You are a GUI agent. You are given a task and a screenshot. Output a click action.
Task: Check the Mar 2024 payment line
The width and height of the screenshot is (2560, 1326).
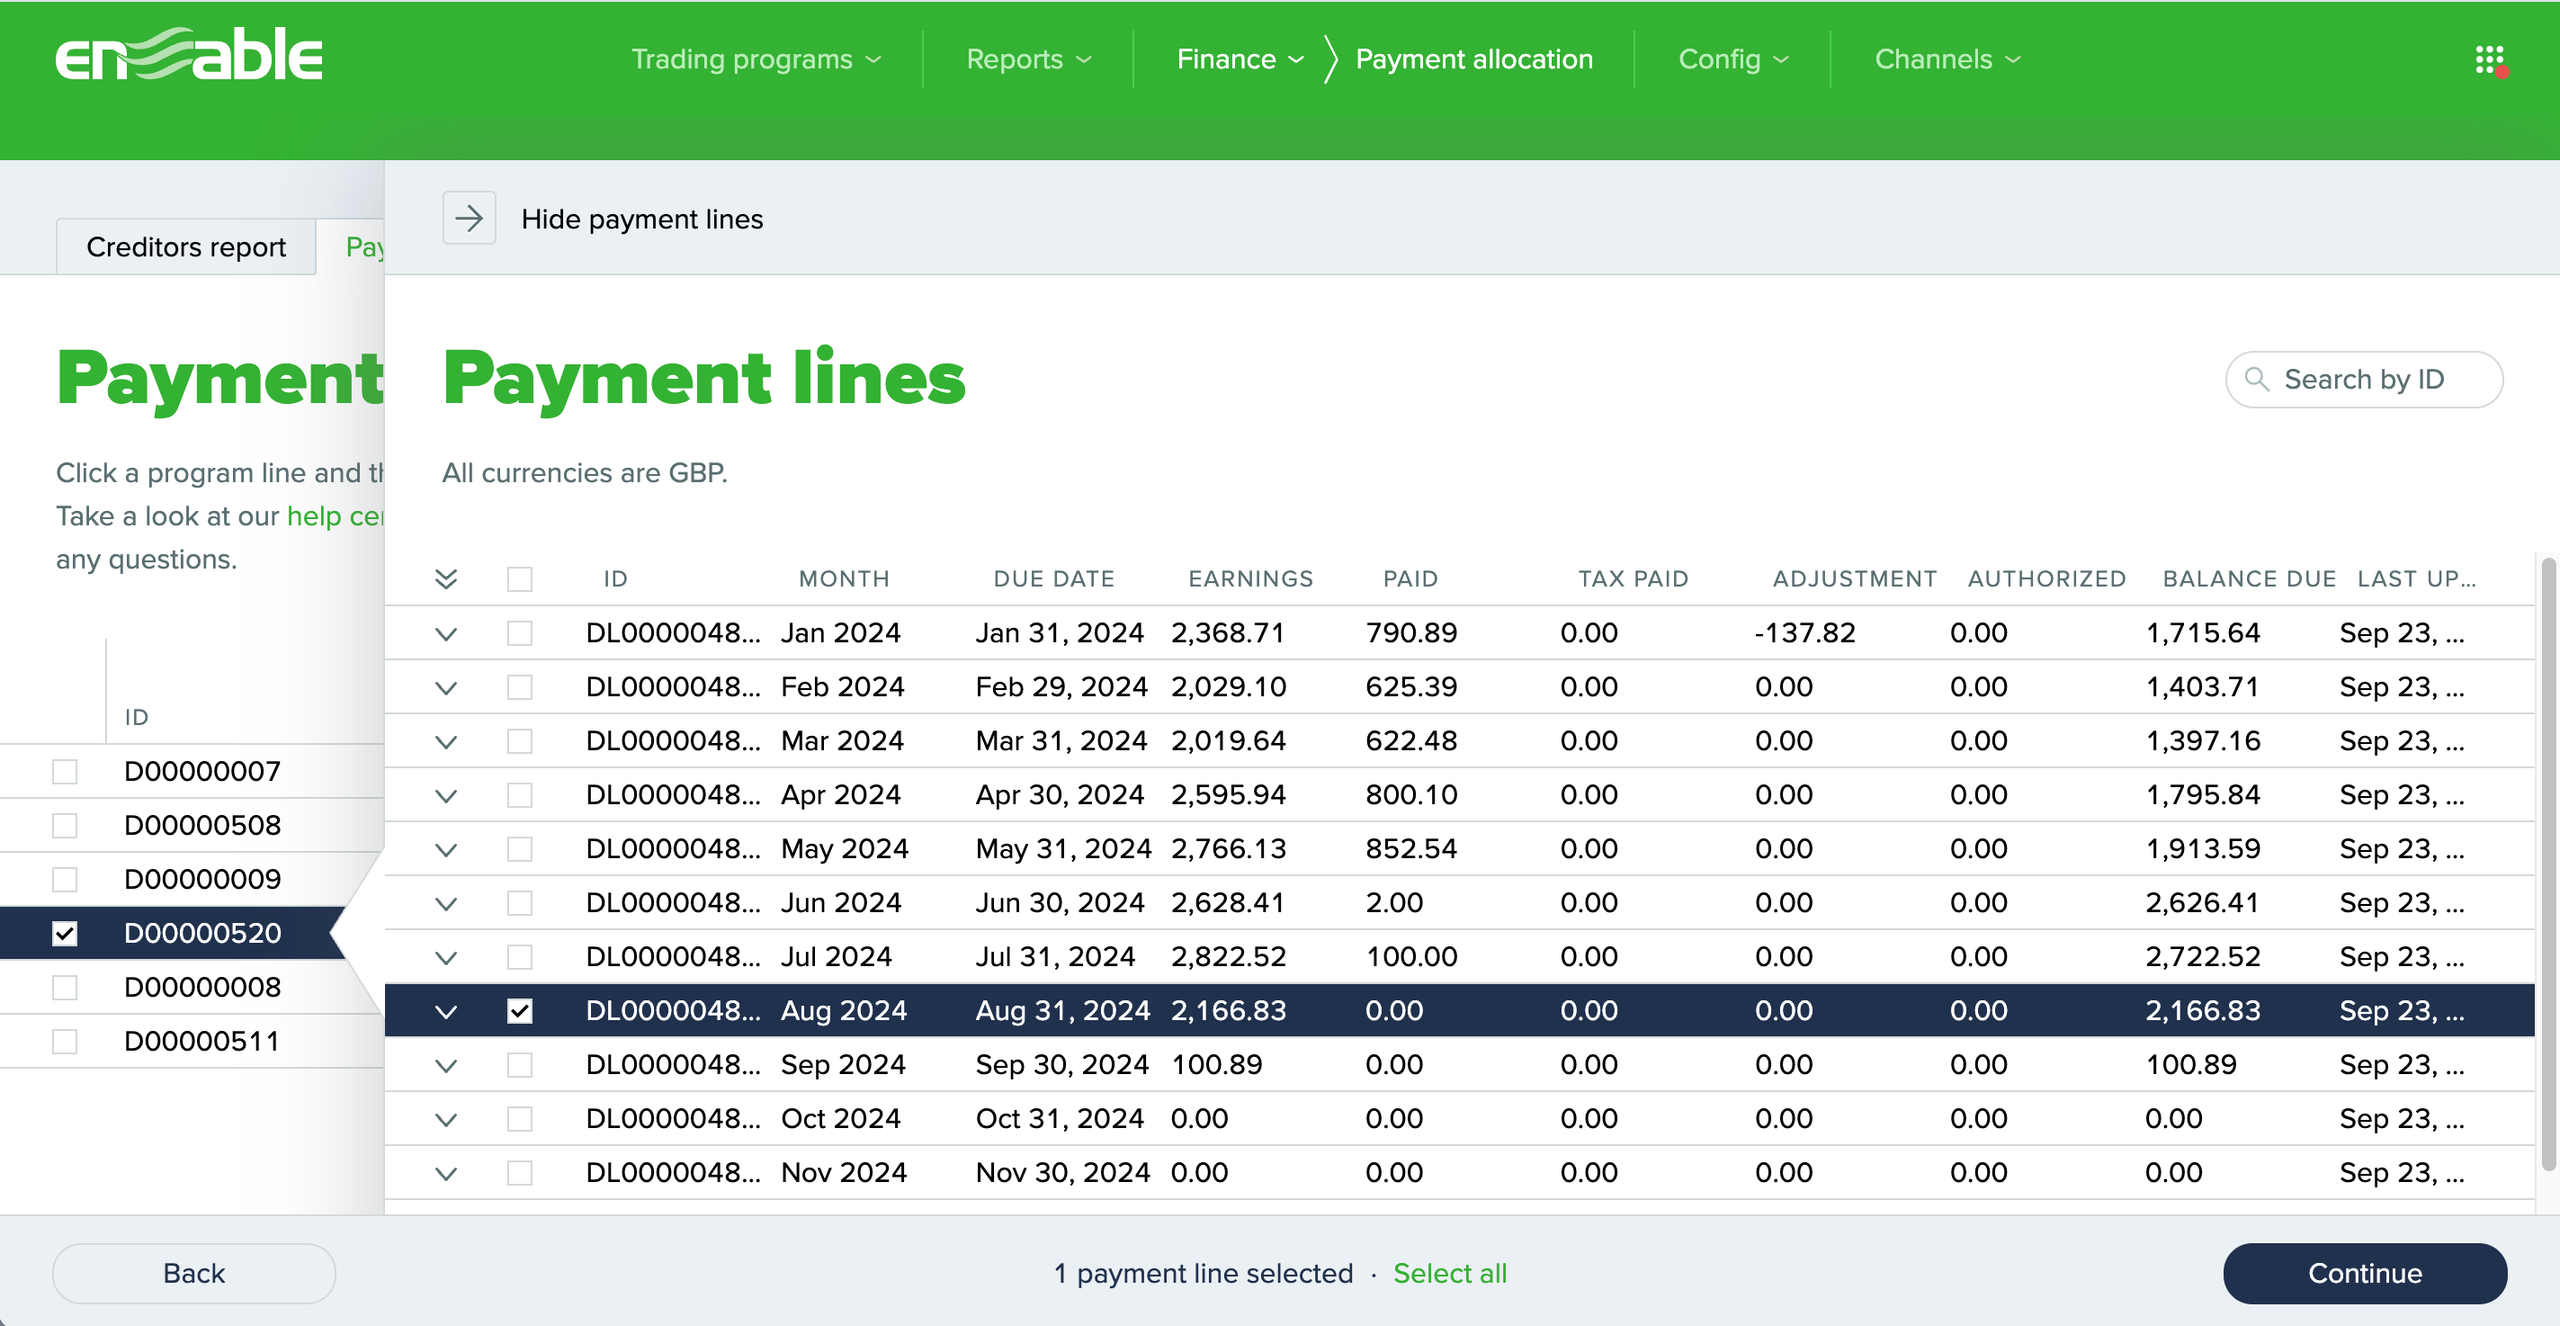click(x=520, y=741)
